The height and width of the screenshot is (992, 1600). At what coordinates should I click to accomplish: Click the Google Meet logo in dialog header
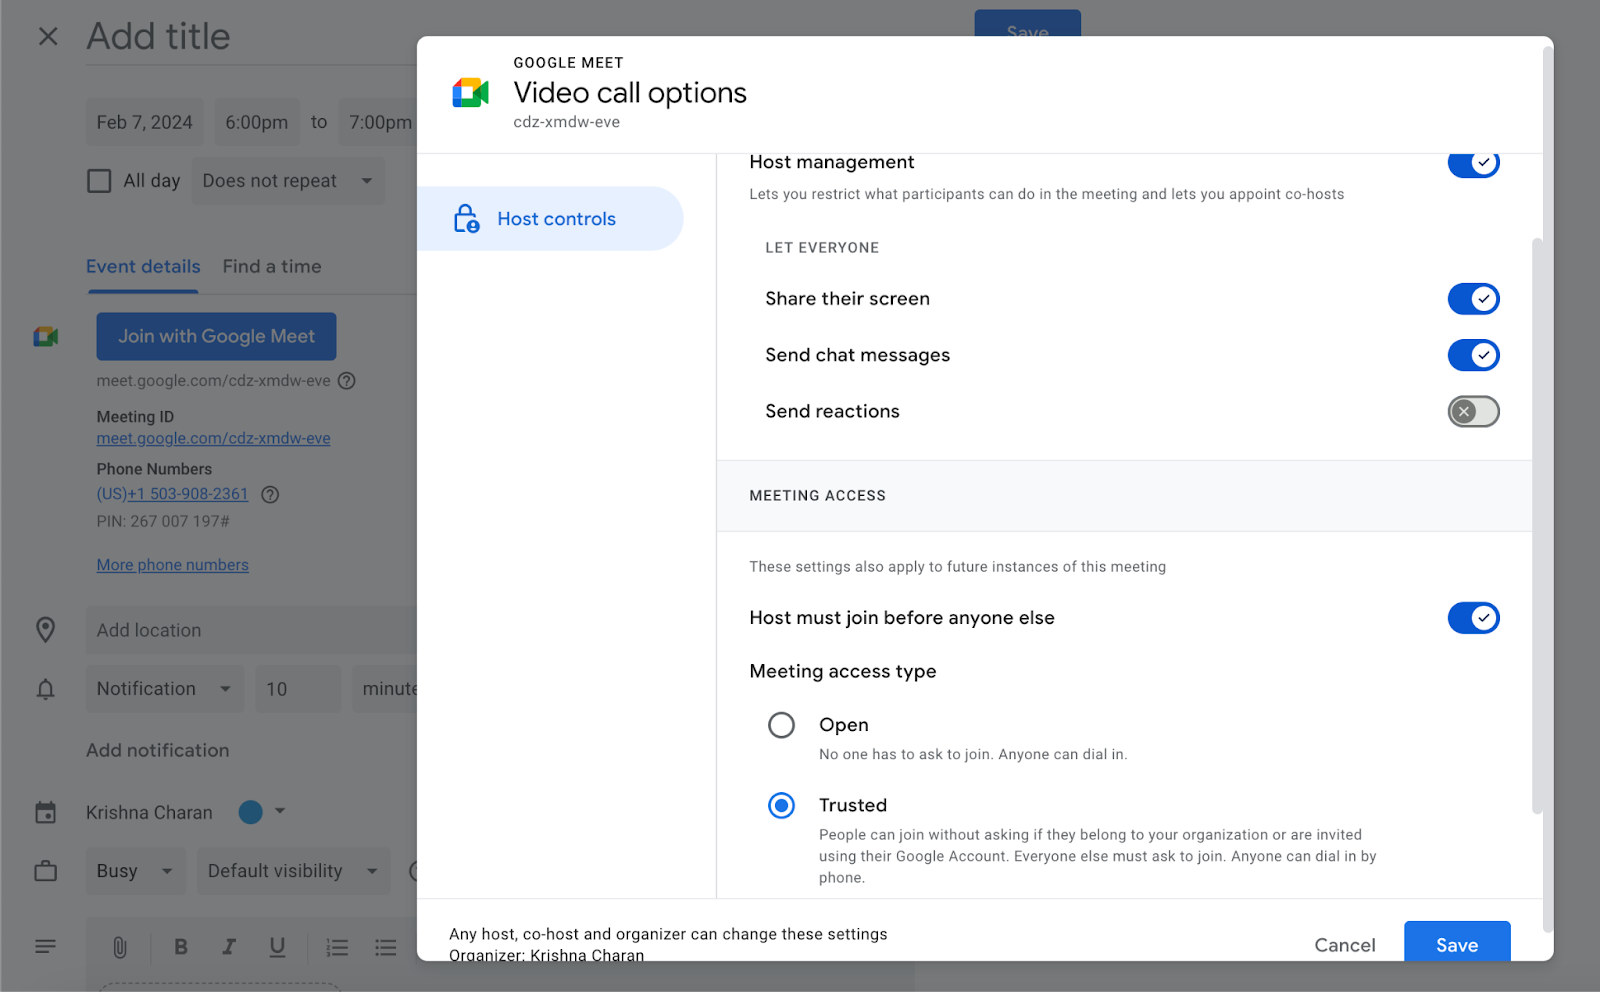click(470, 93)
